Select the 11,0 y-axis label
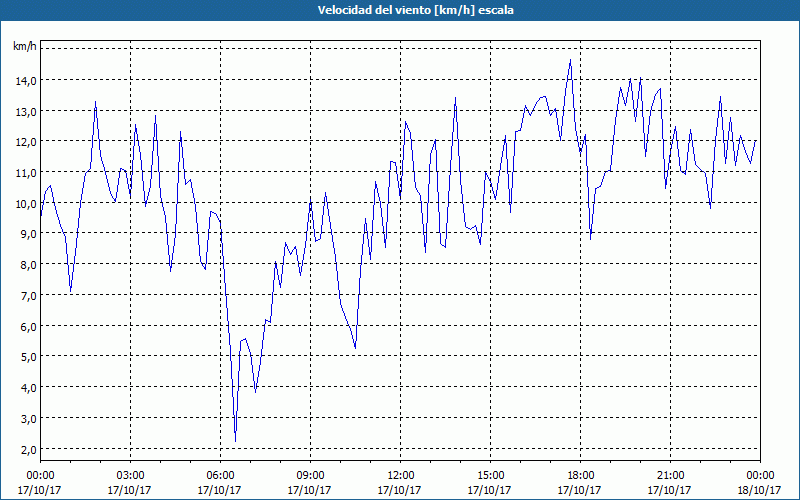The height and width of the screenshot is (500, 800). [26, 172]
